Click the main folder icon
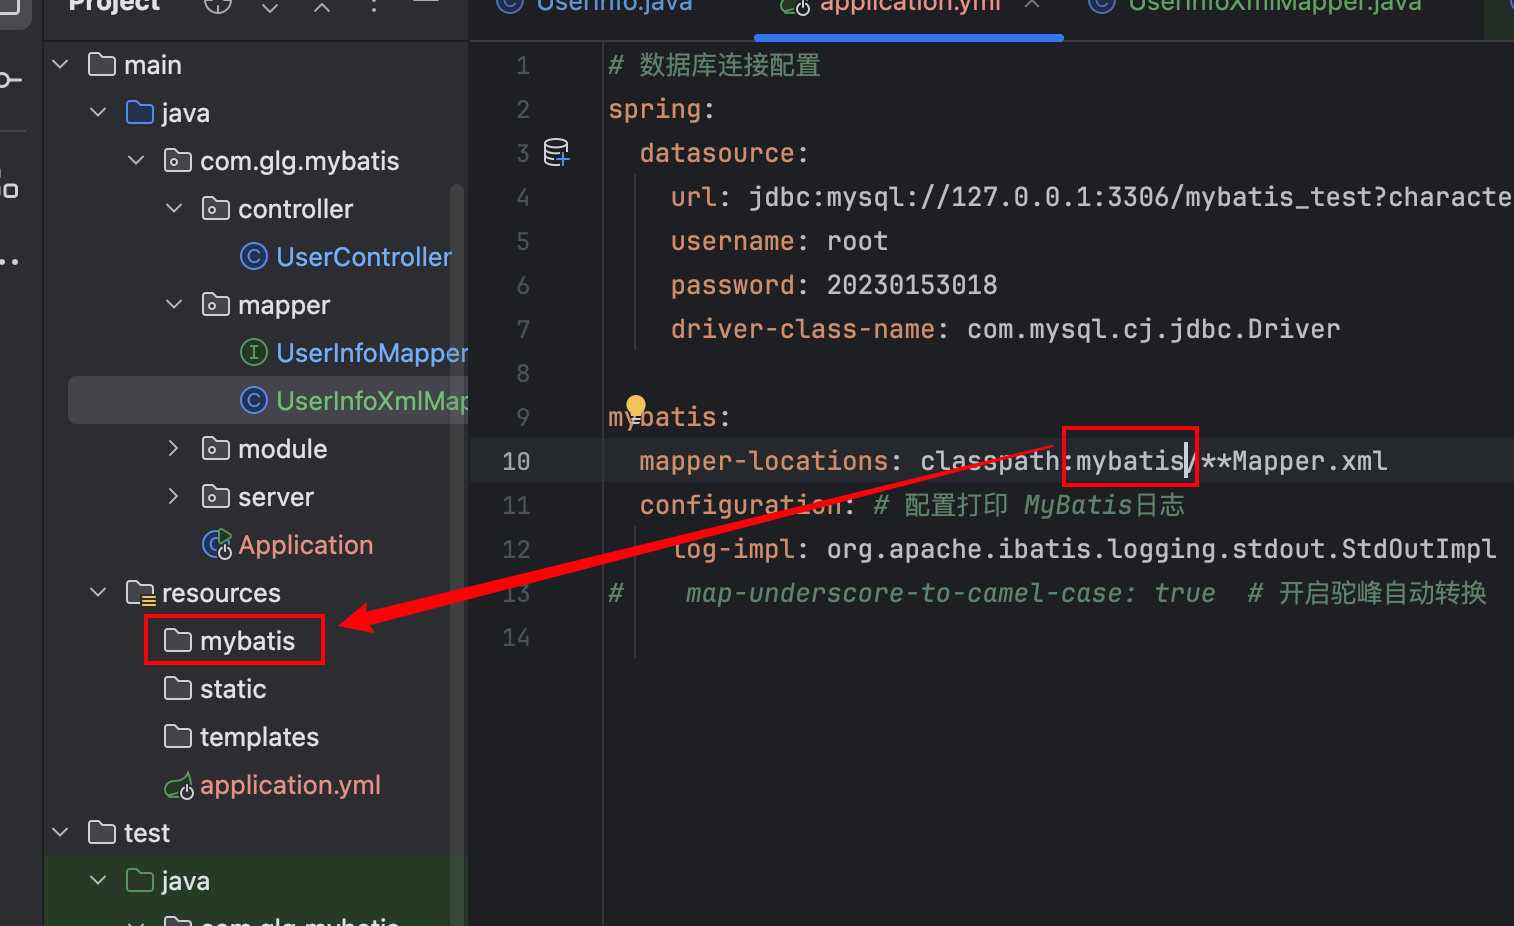 pyautogui.click(x=102, y=65)
